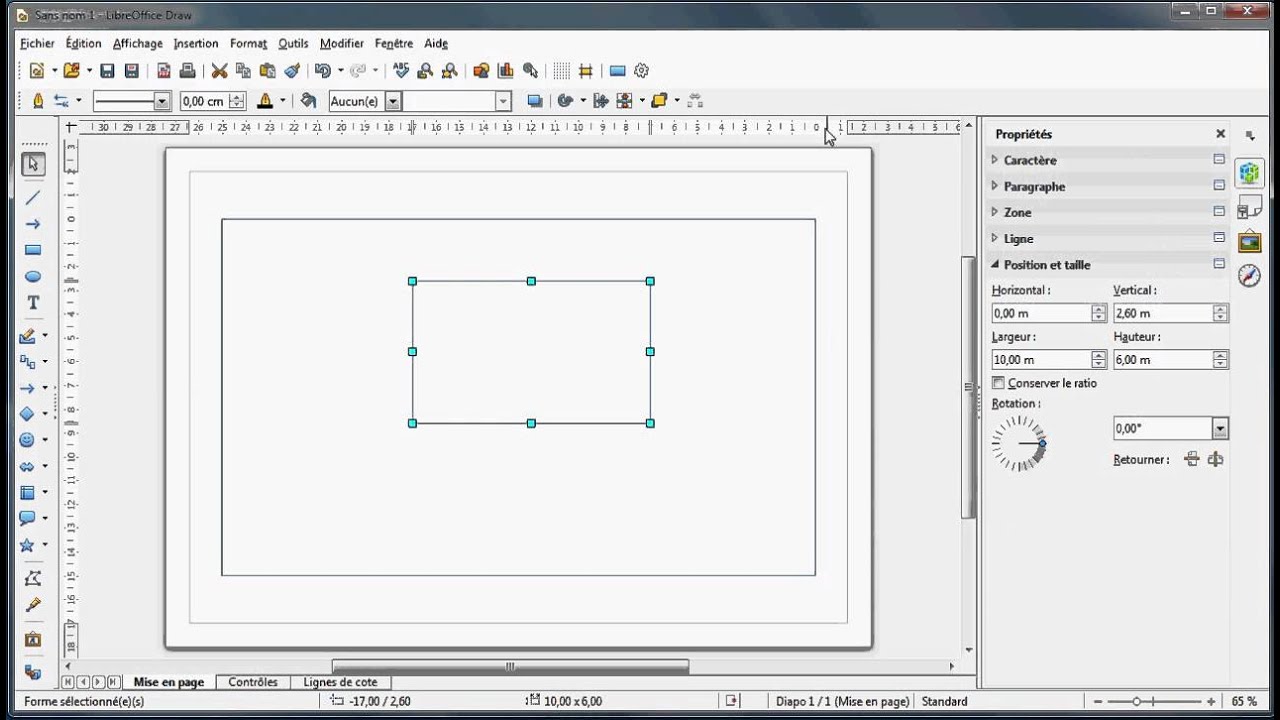Click the Copy icon in toolbar

[243, 71]
